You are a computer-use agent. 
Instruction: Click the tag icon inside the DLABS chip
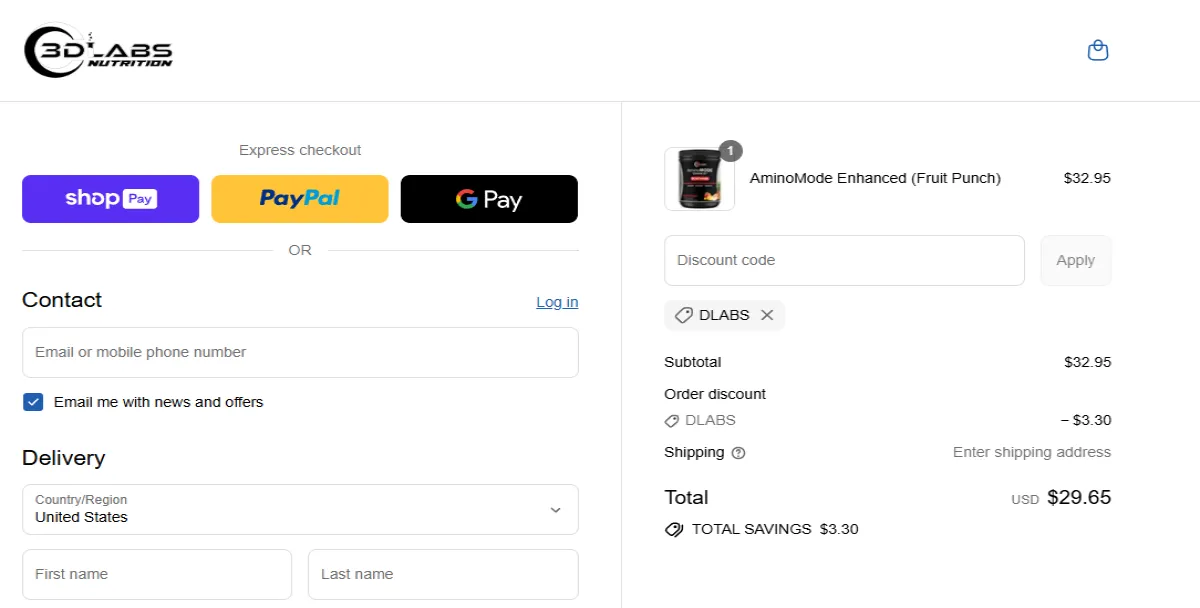pyautogui.click(x=684, y=315)
